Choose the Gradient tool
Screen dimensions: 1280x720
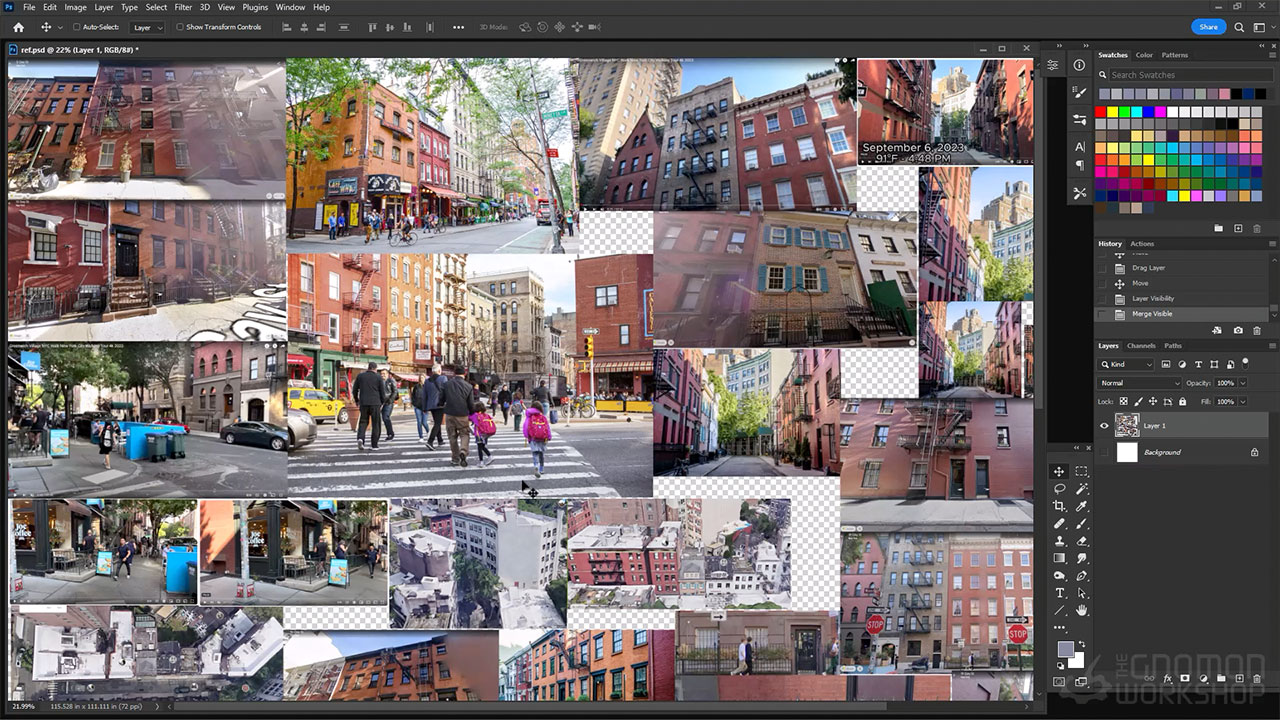(x=1059, y=558)
